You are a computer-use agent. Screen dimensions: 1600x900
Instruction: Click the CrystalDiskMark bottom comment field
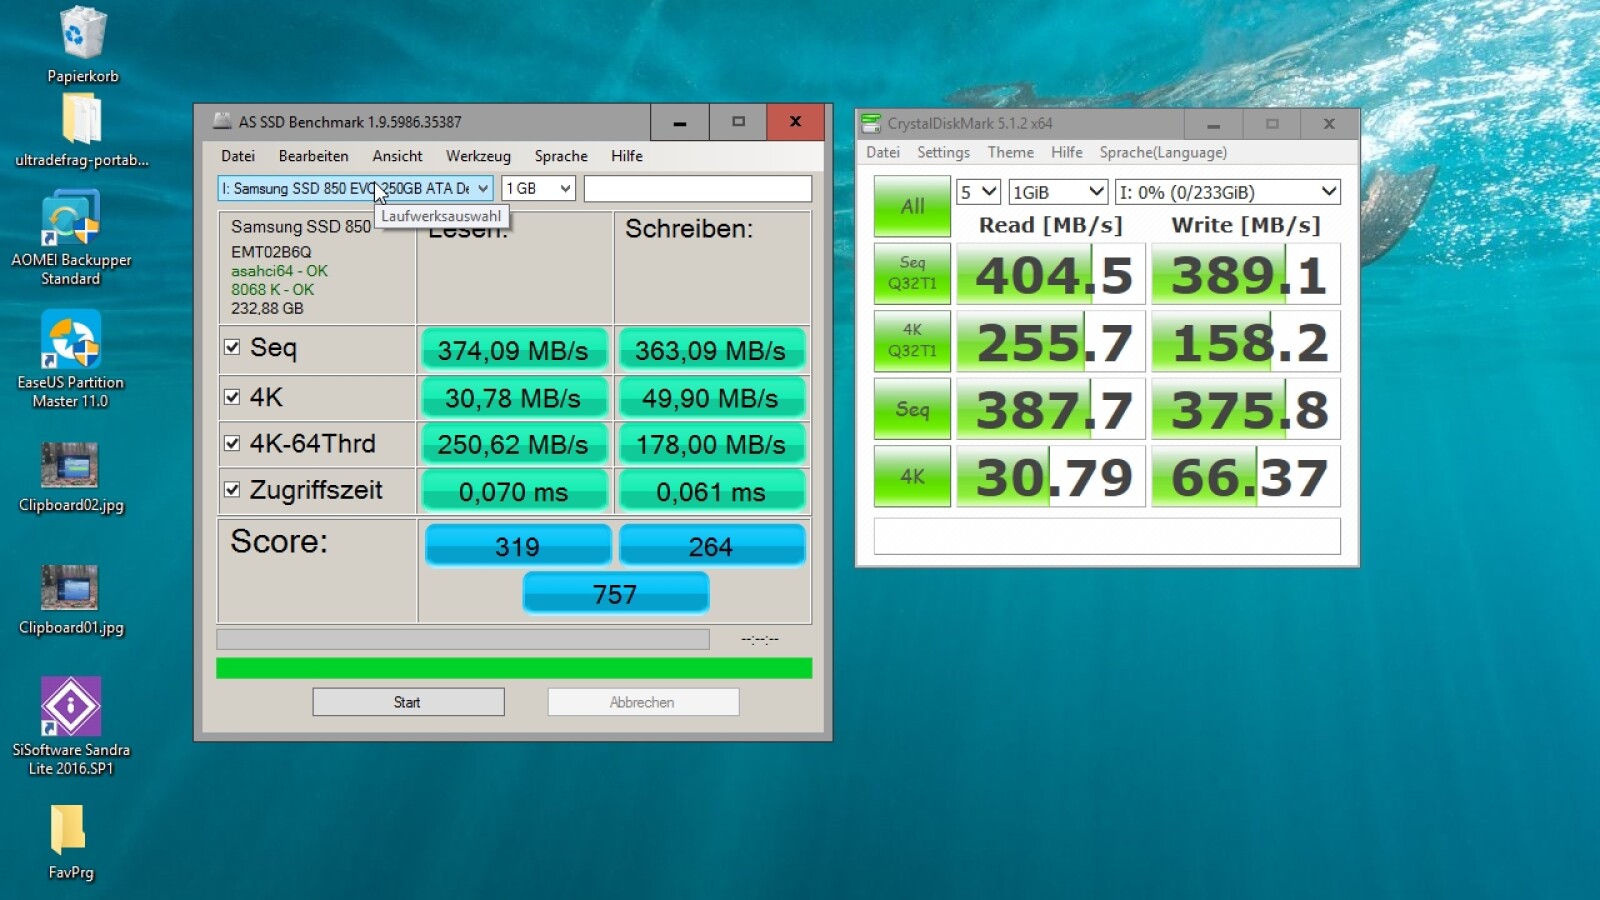click(1107, 536)
